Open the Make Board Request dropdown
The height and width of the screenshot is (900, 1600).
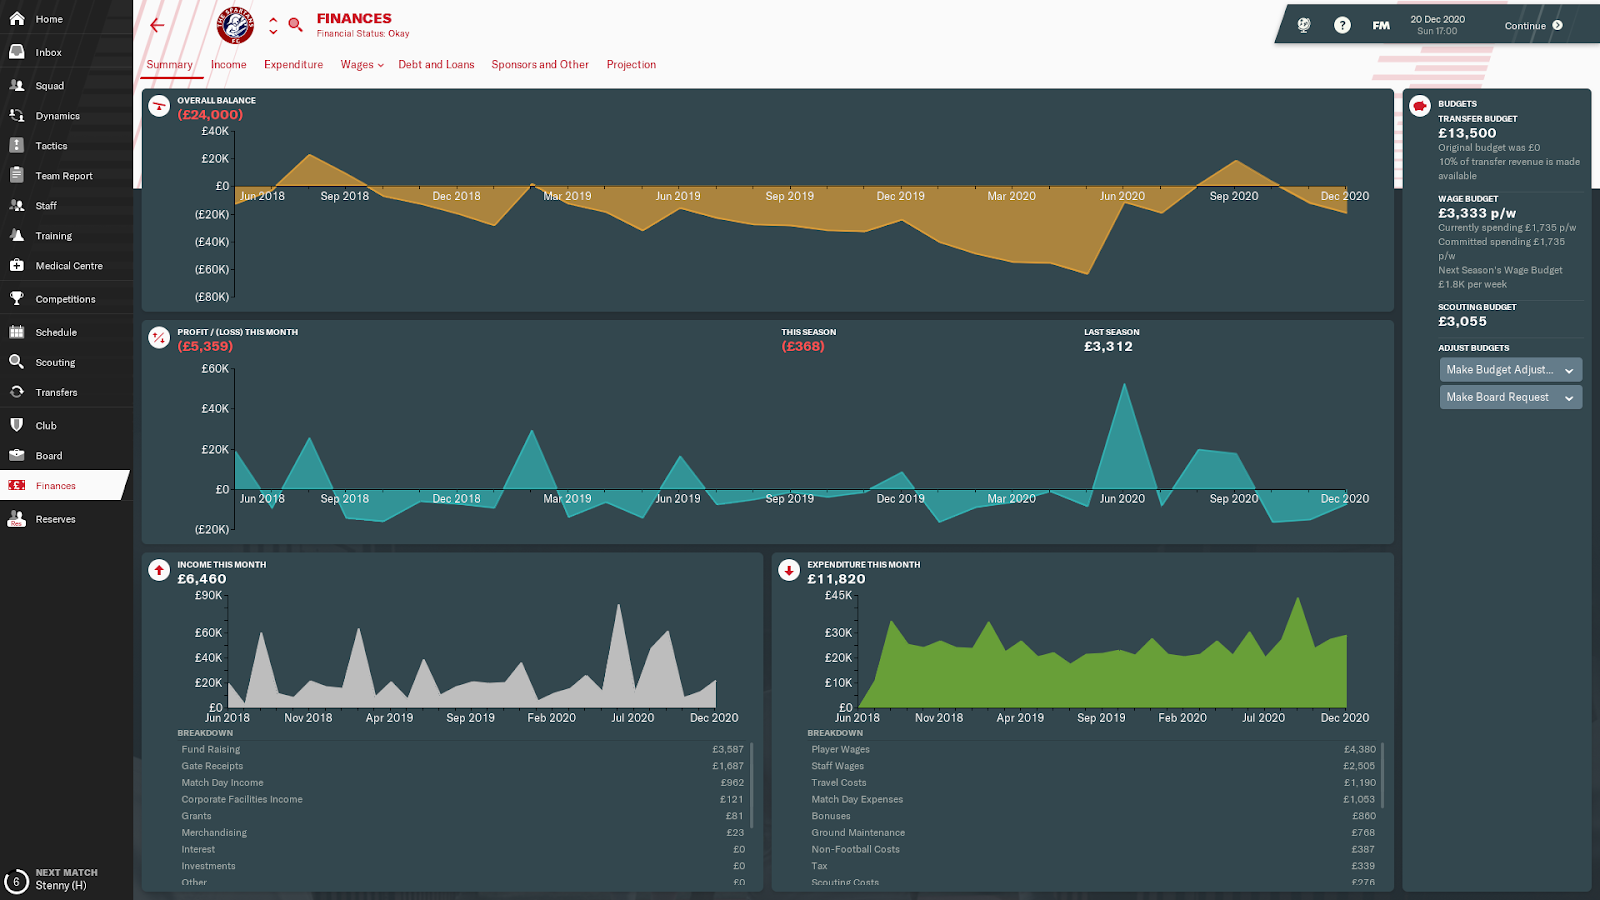(1511, 397)
